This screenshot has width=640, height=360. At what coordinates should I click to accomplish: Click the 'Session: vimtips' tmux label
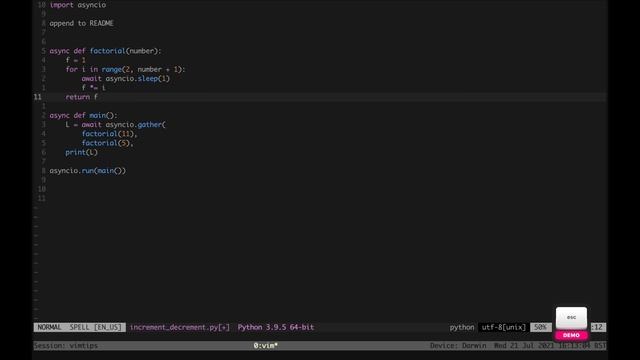66,346
